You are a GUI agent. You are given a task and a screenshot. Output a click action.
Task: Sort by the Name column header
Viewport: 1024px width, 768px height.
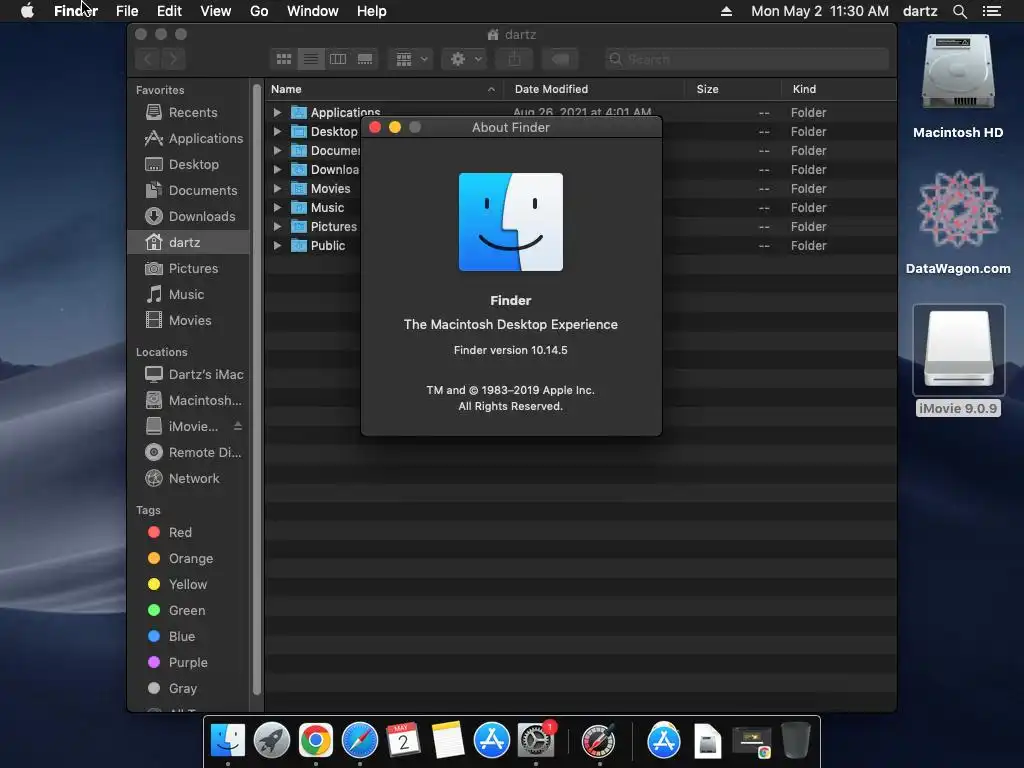click(x=383, y=89)
